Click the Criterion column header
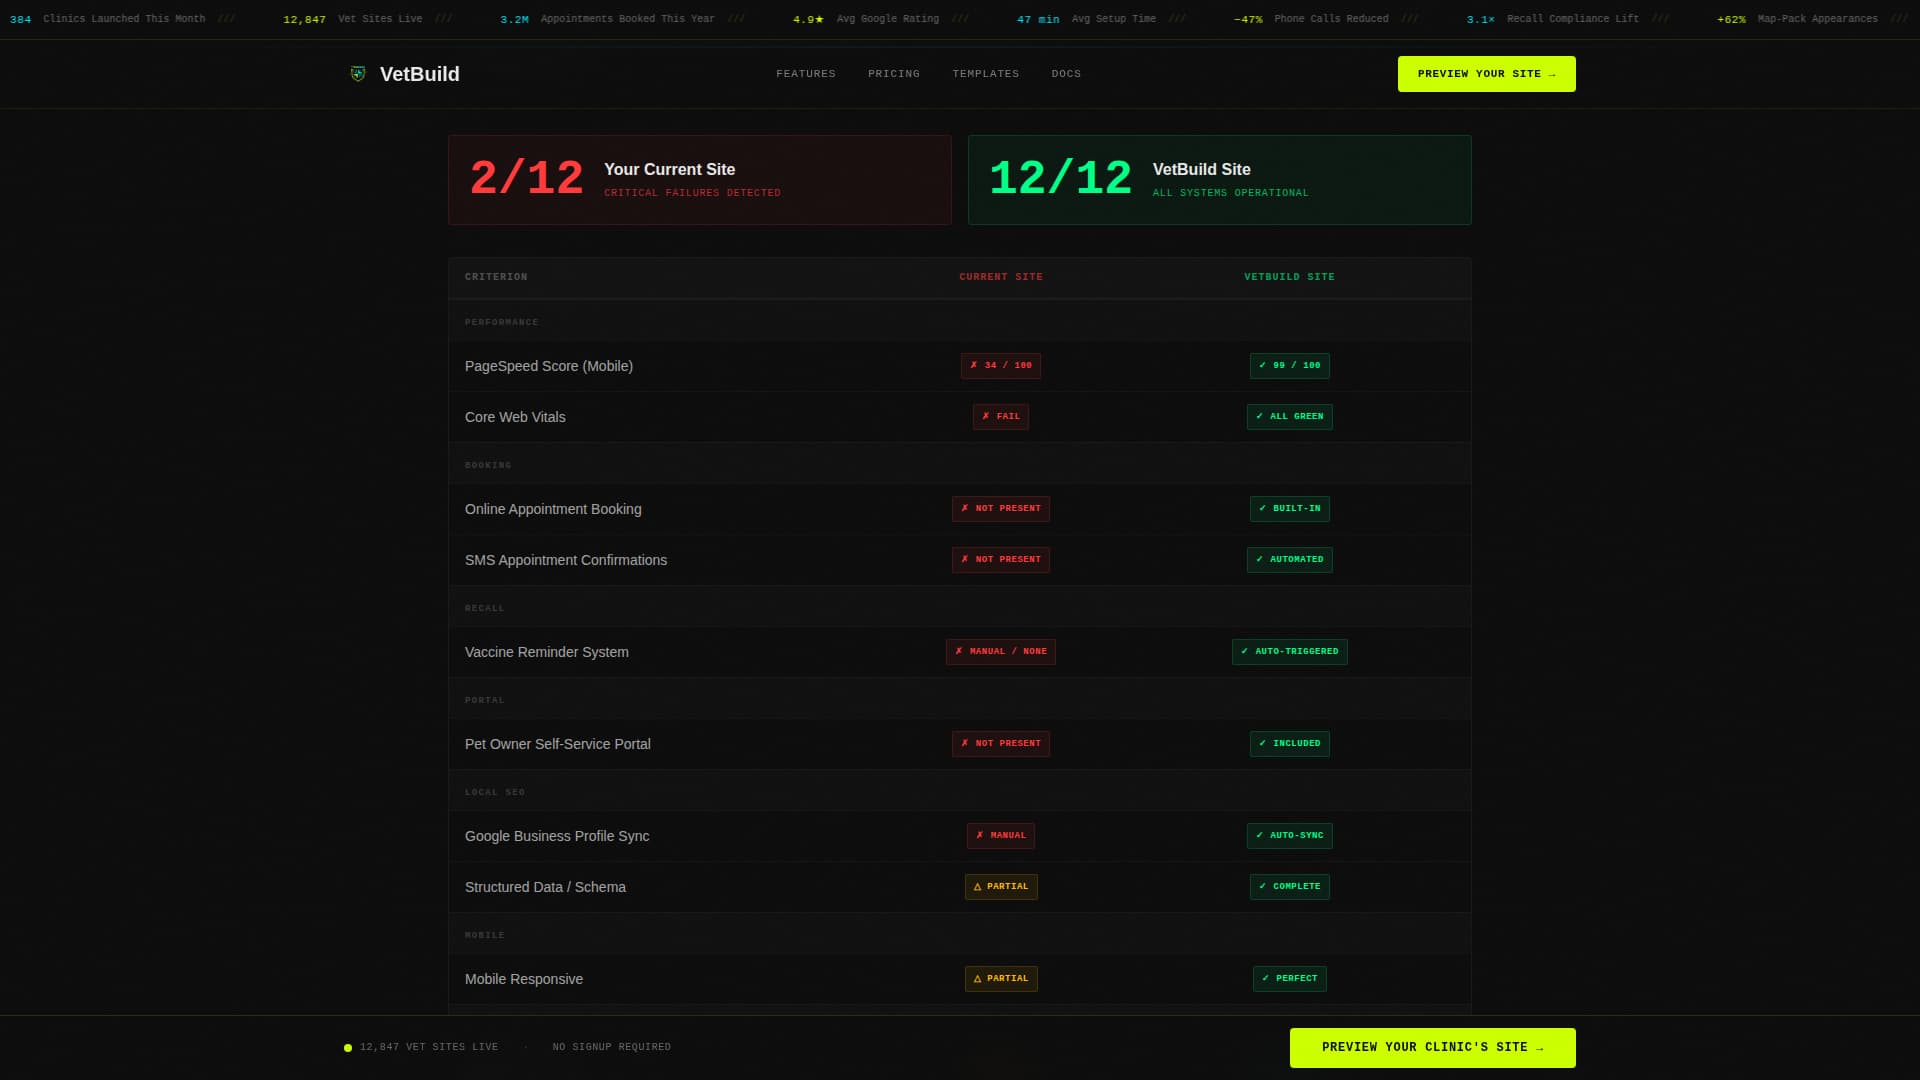The image size is (1920, 1080). tap(496, 277)
